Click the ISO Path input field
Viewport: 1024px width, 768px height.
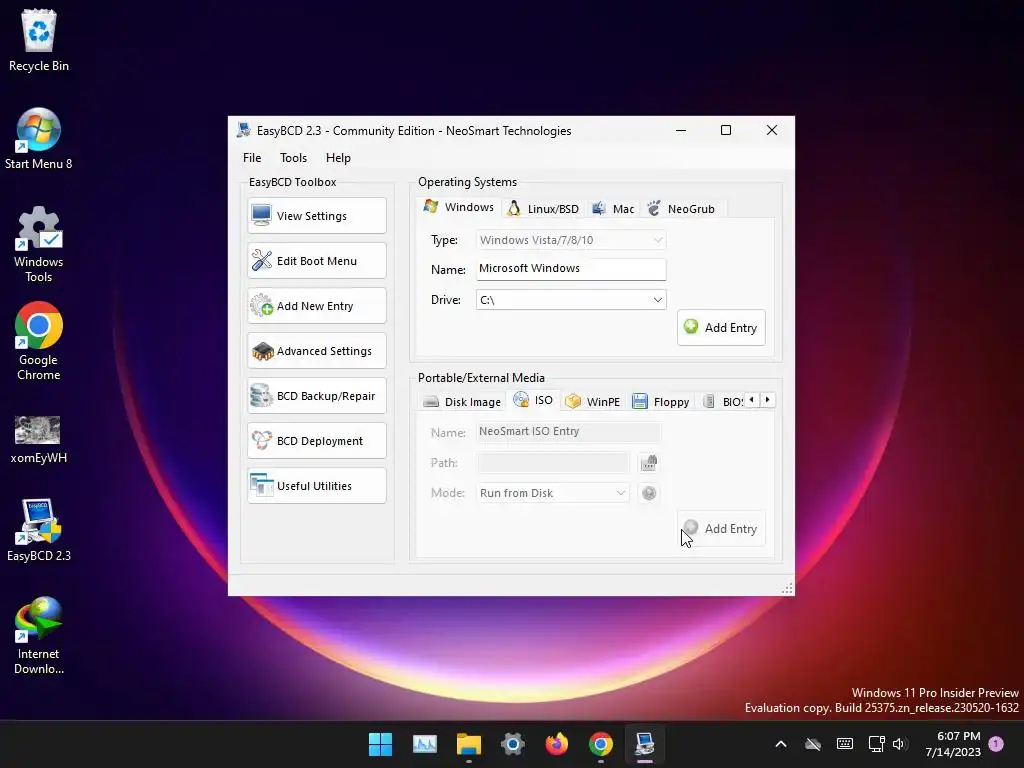click(552, 463)
